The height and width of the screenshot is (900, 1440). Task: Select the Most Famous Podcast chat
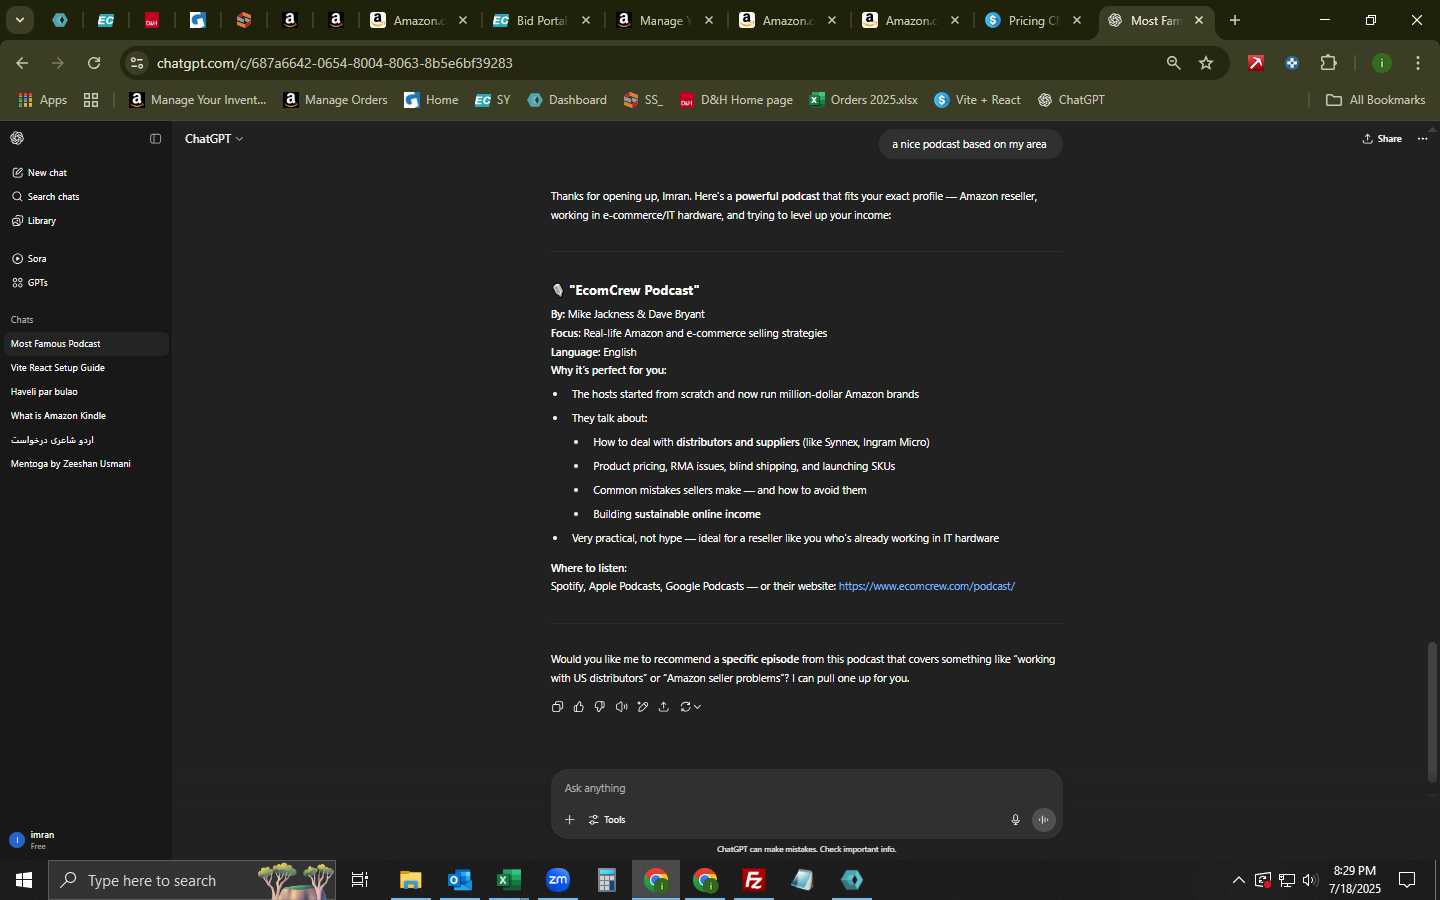tap(86, 344)
